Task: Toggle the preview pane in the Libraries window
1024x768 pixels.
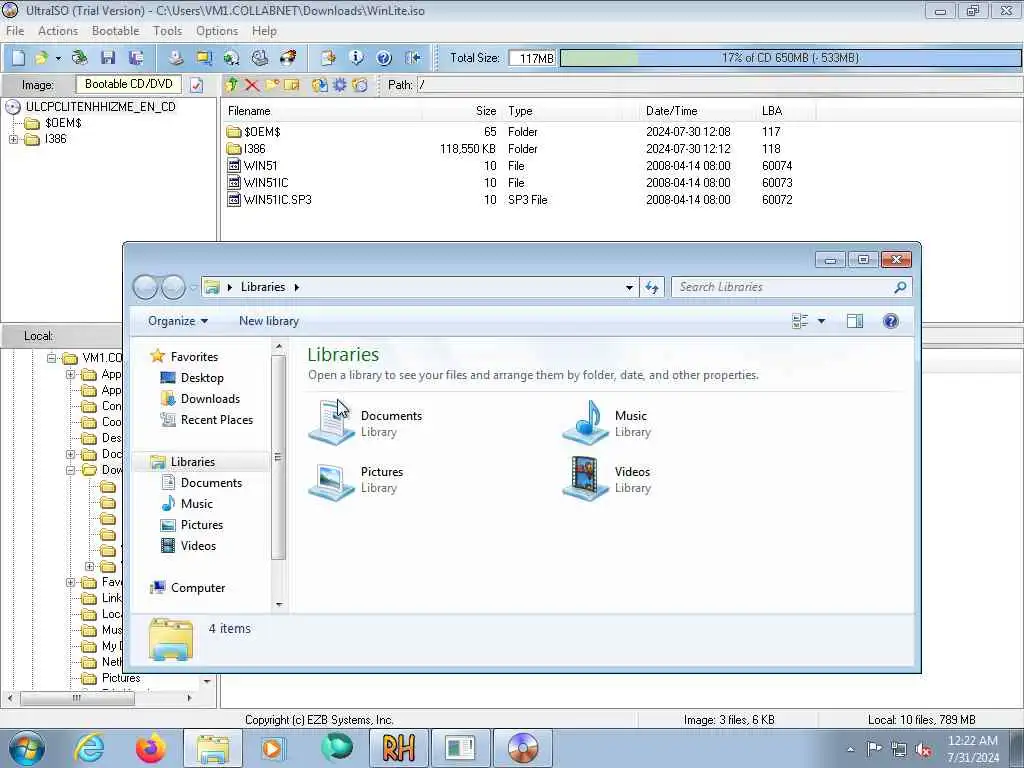Action: (x=855, y=321)
